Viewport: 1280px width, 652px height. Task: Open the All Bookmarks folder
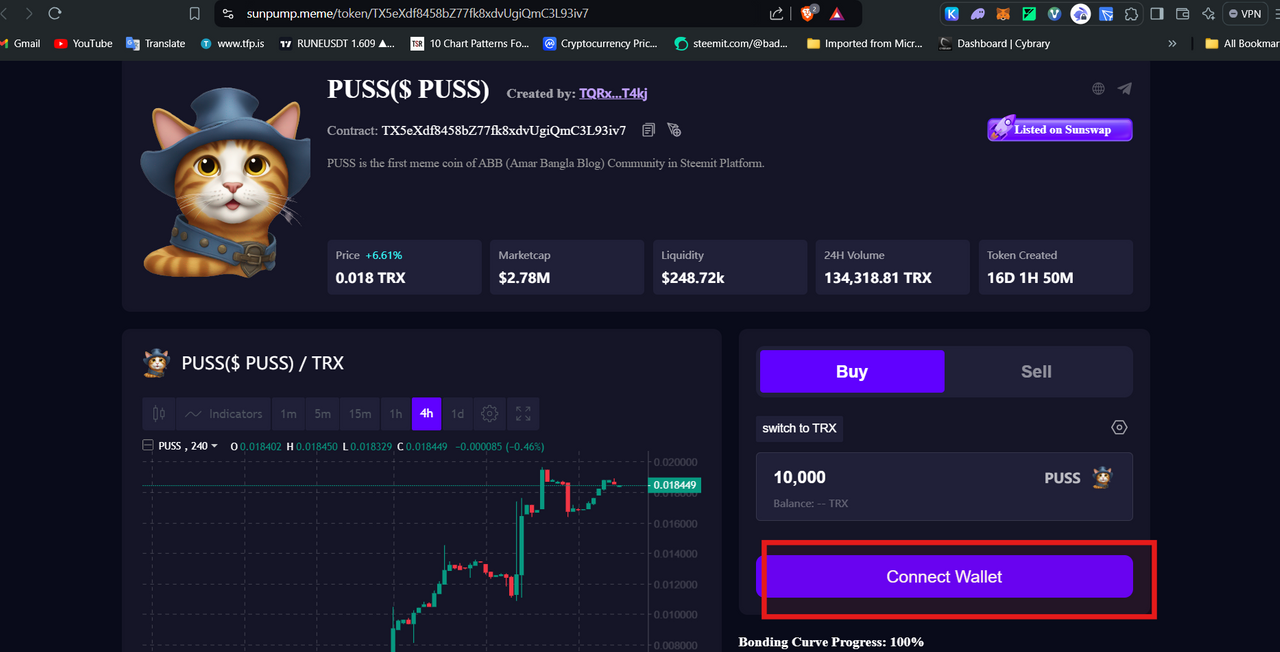pos(1242,43)
